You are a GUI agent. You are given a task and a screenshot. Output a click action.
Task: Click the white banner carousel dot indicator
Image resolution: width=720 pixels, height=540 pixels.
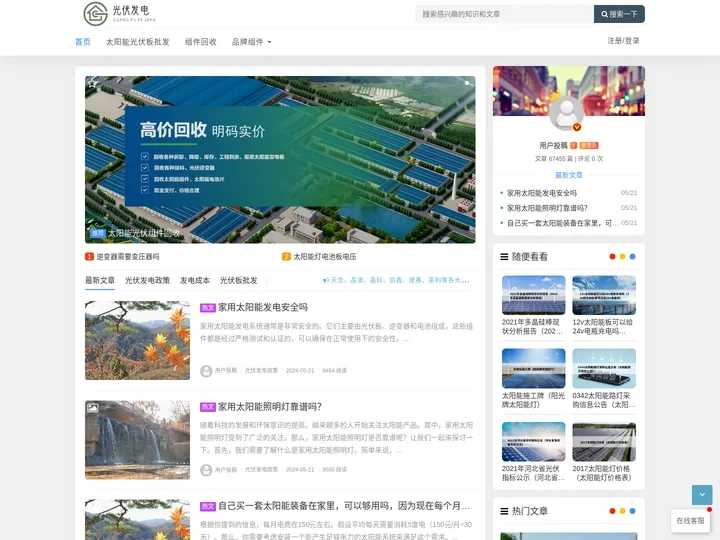[467, 83]
